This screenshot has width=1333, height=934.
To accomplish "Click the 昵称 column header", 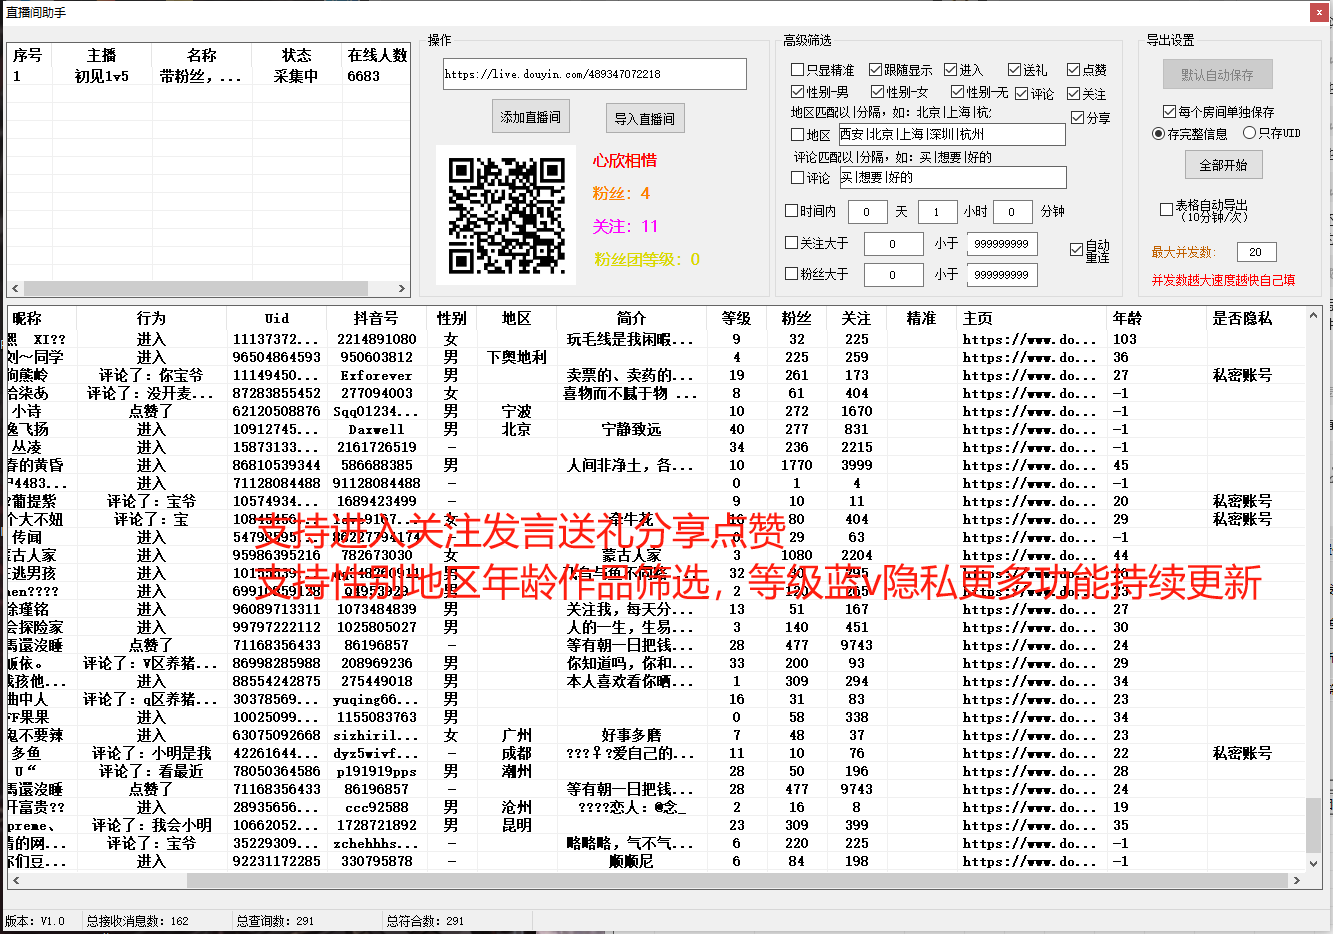I will click(x=42, y=318).
